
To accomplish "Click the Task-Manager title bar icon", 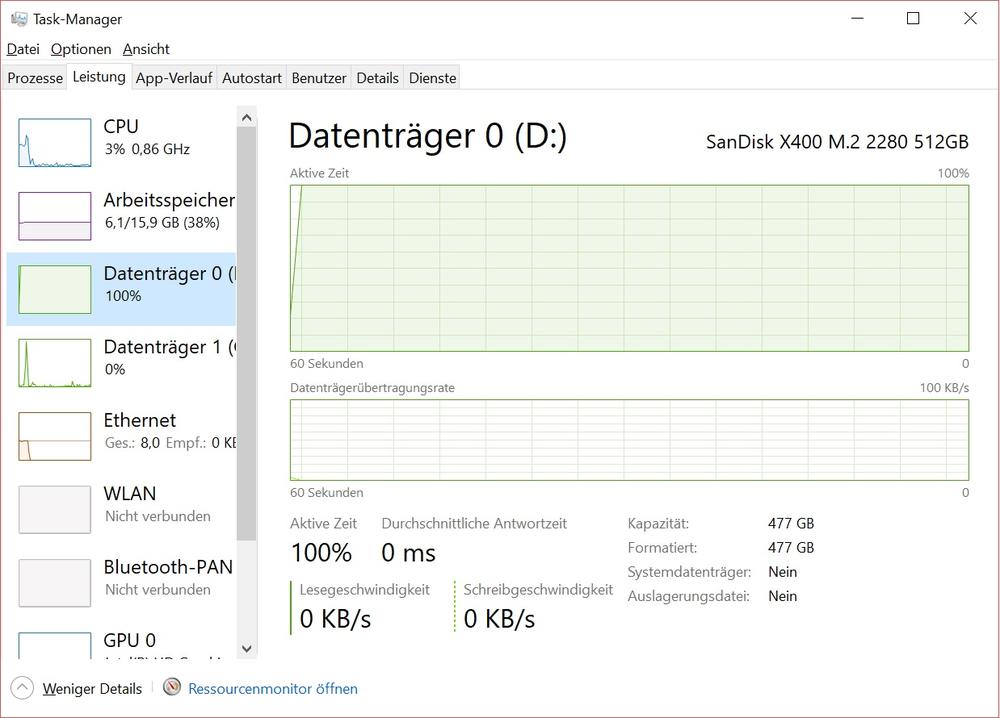I will [19, 19].
